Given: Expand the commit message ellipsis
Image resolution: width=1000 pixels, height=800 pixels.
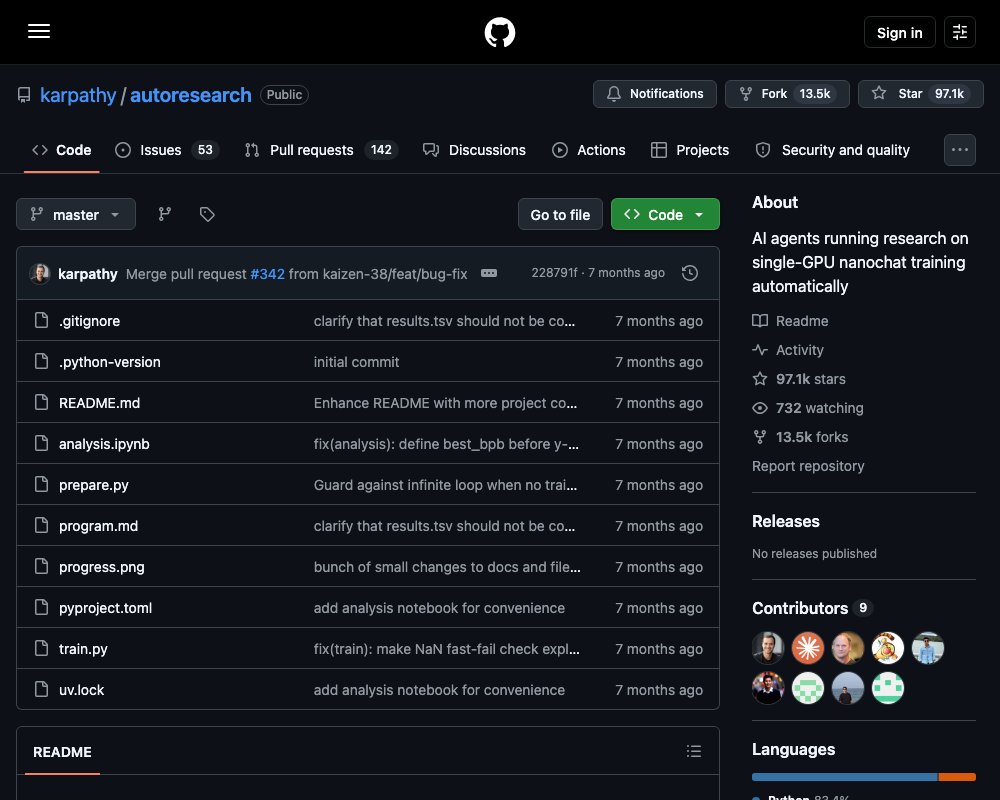Looking at the screenshot, I should coord(489,273).
